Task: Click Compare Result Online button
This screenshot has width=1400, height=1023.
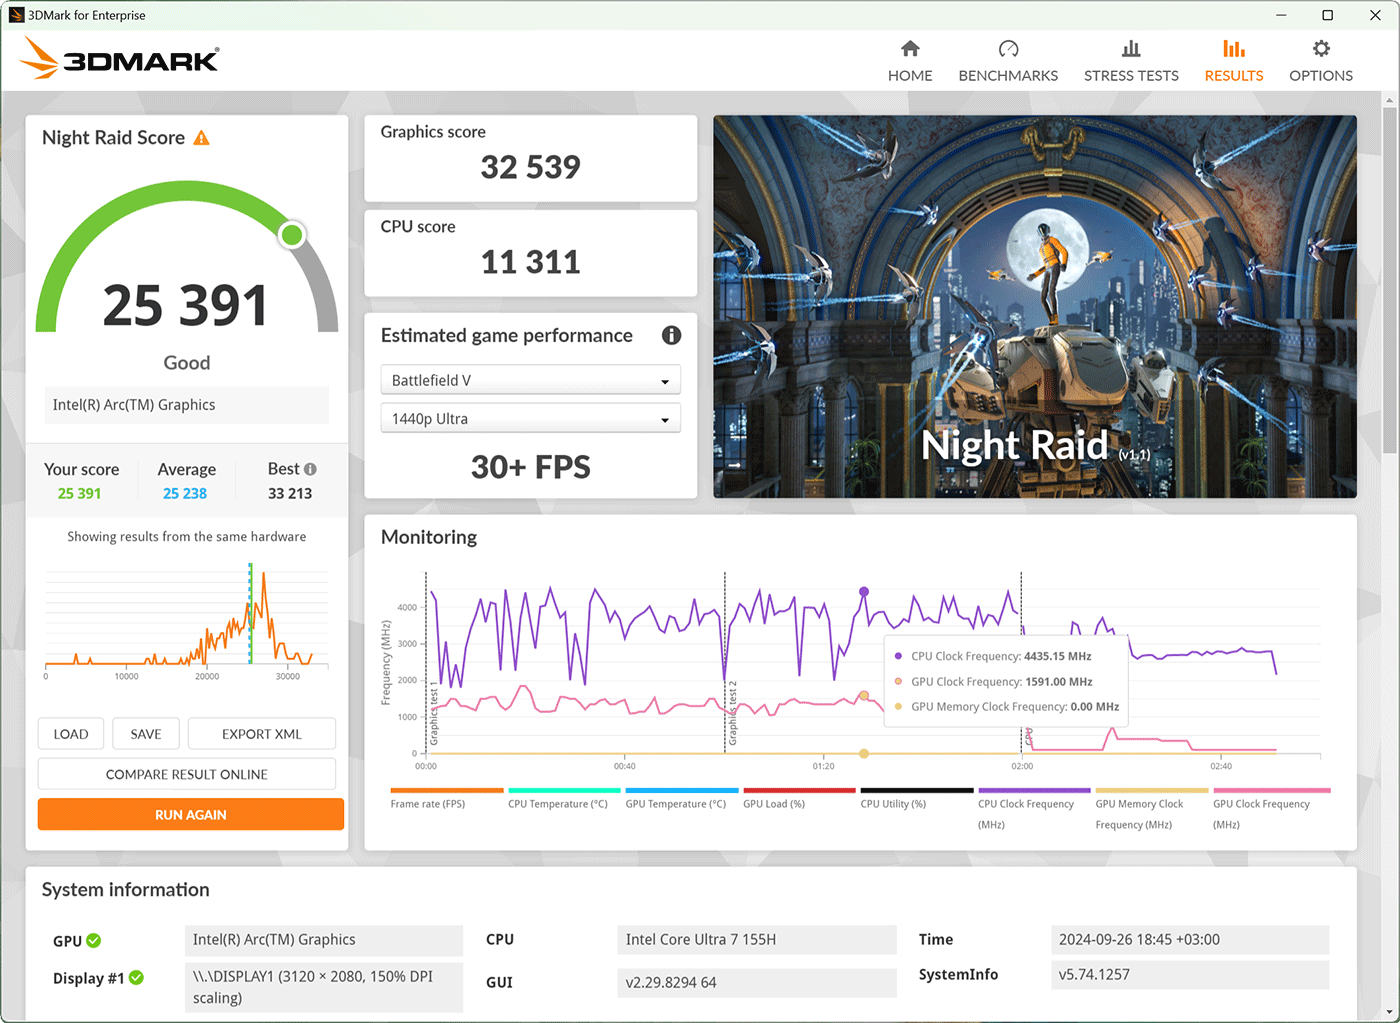Action: point(187,774)
